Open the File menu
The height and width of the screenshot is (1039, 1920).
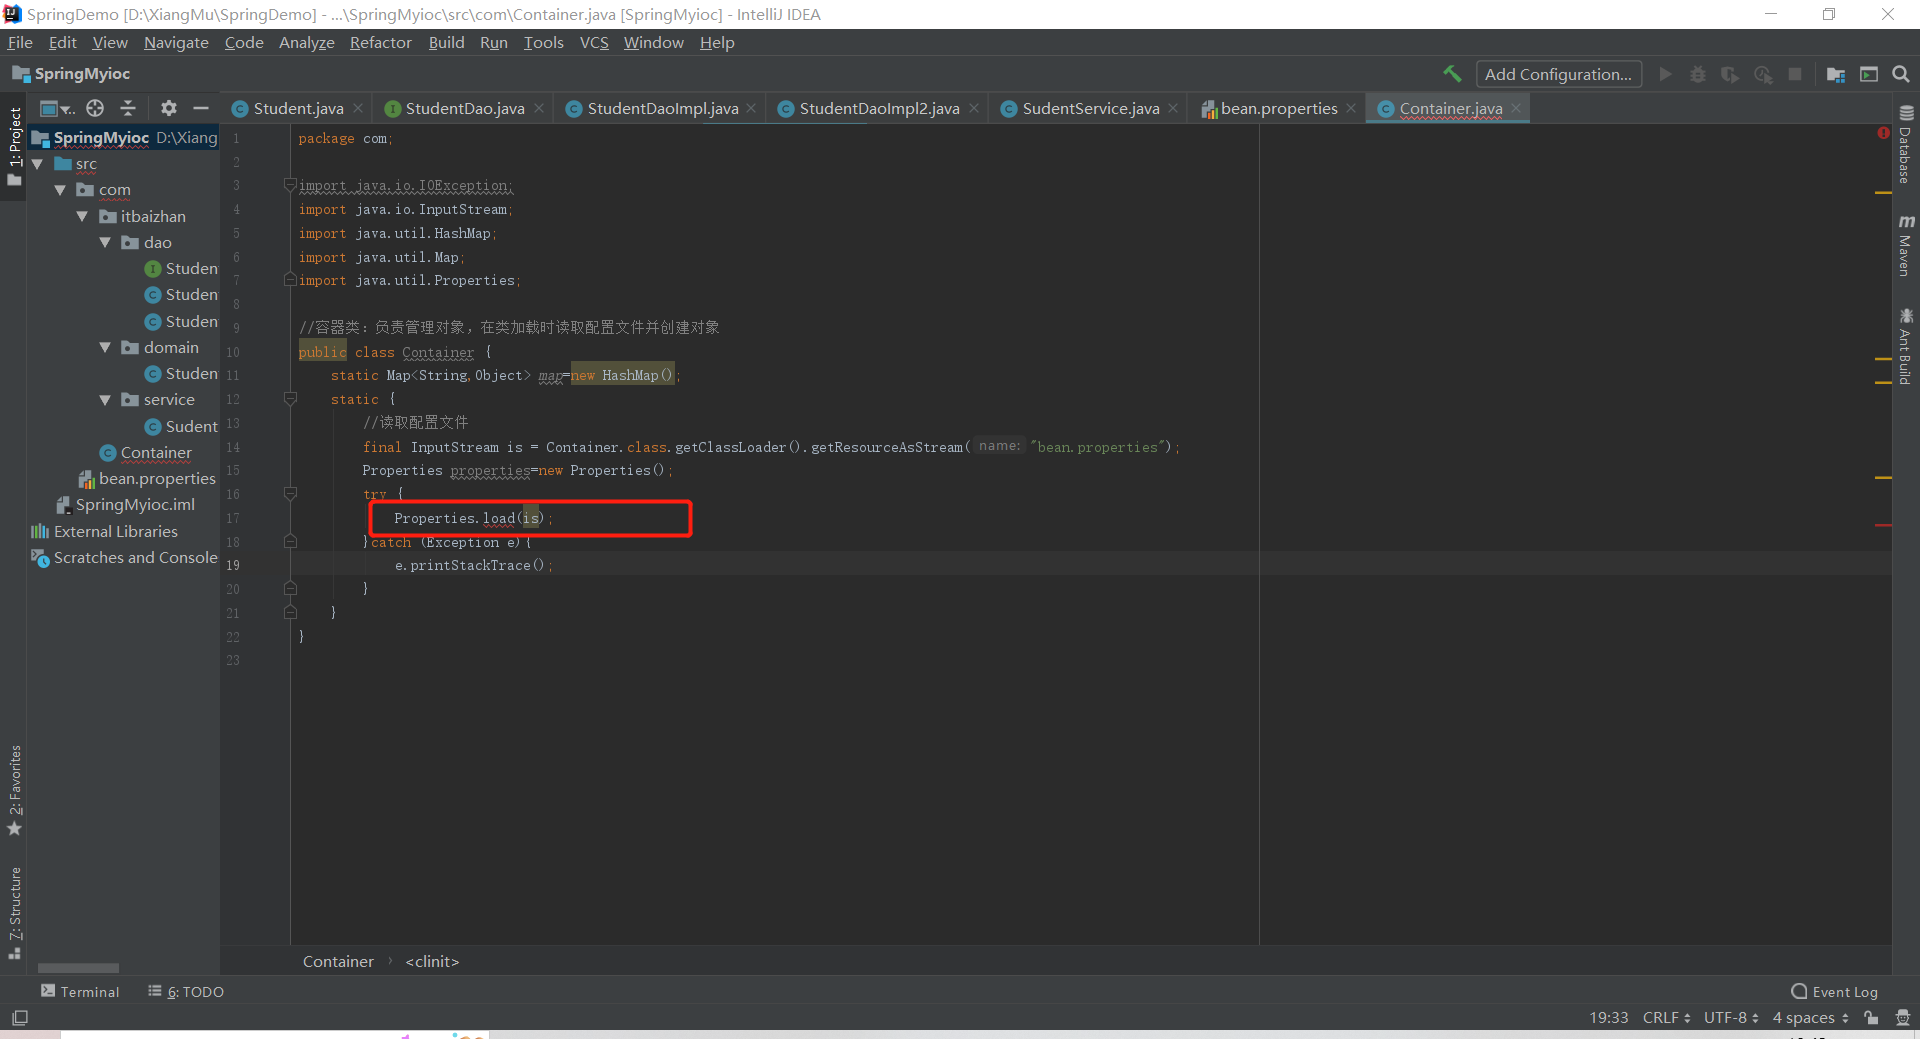coord(20,42)
